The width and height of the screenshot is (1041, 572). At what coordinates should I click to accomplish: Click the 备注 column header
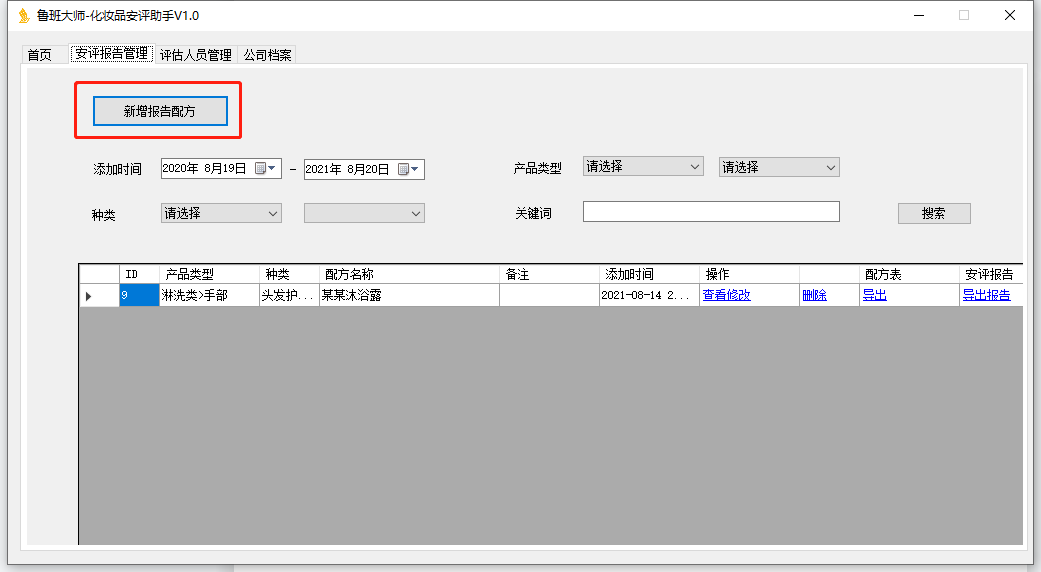click(549, 274)
